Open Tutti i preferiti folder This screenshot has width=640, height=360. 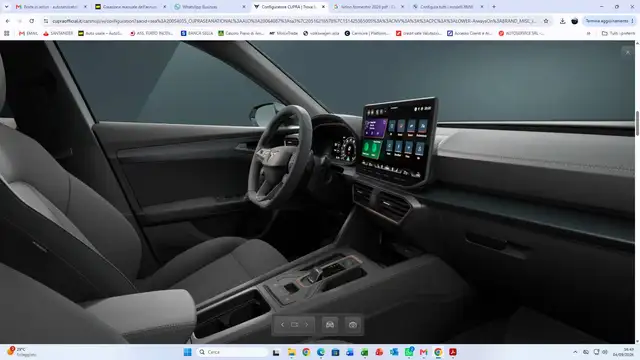[618, 33]
